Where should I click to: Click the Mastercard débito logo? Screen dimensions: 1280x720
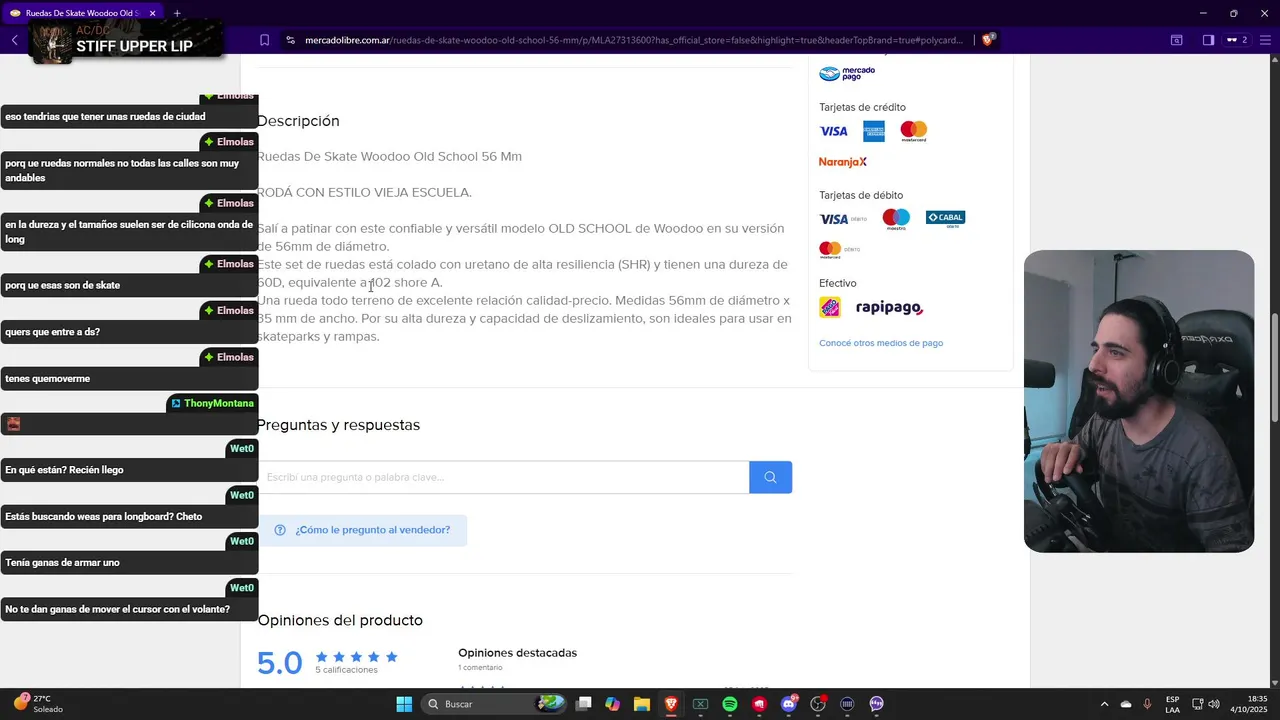[839, 249]
